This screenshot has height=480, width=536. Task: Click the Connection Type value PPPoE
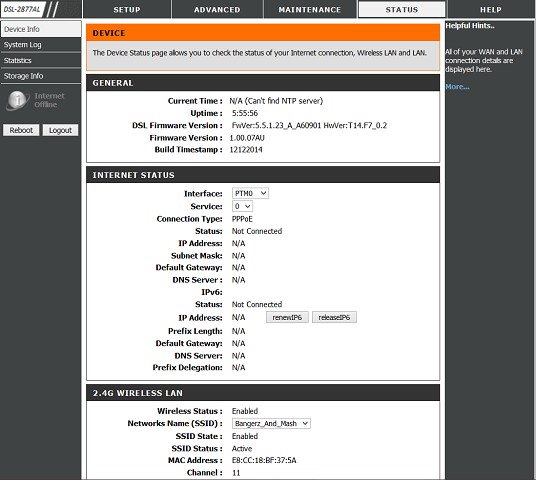(x=242, y=219)
